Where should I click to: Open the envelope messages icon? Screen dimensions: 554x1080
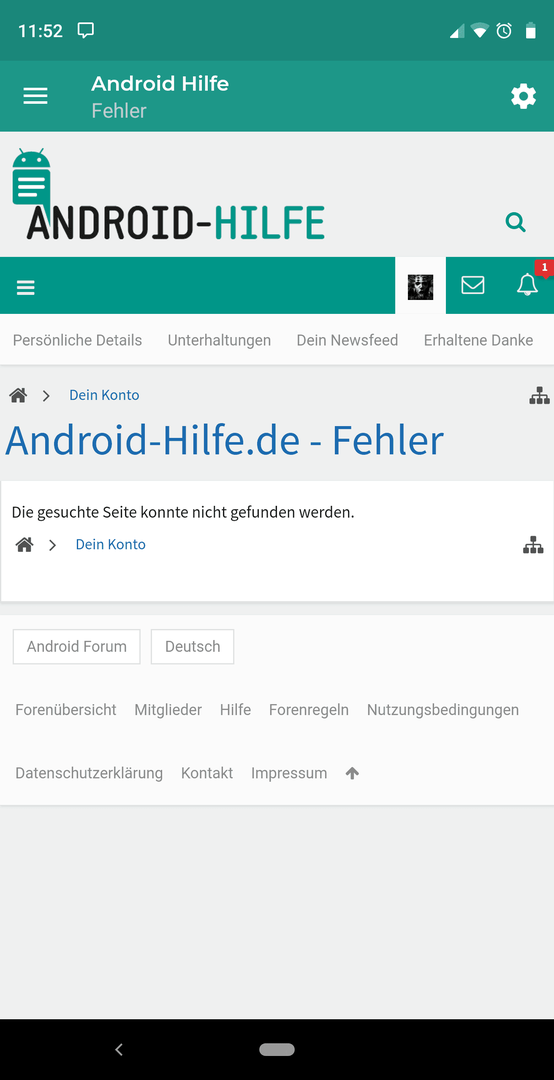[473, 285]
